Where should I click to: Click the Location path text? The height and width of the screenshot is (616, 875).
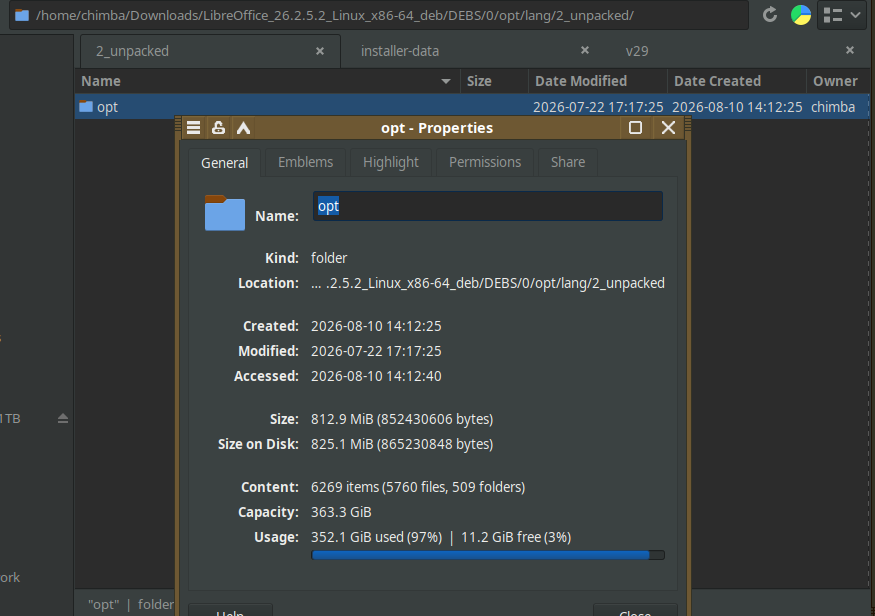488,283
